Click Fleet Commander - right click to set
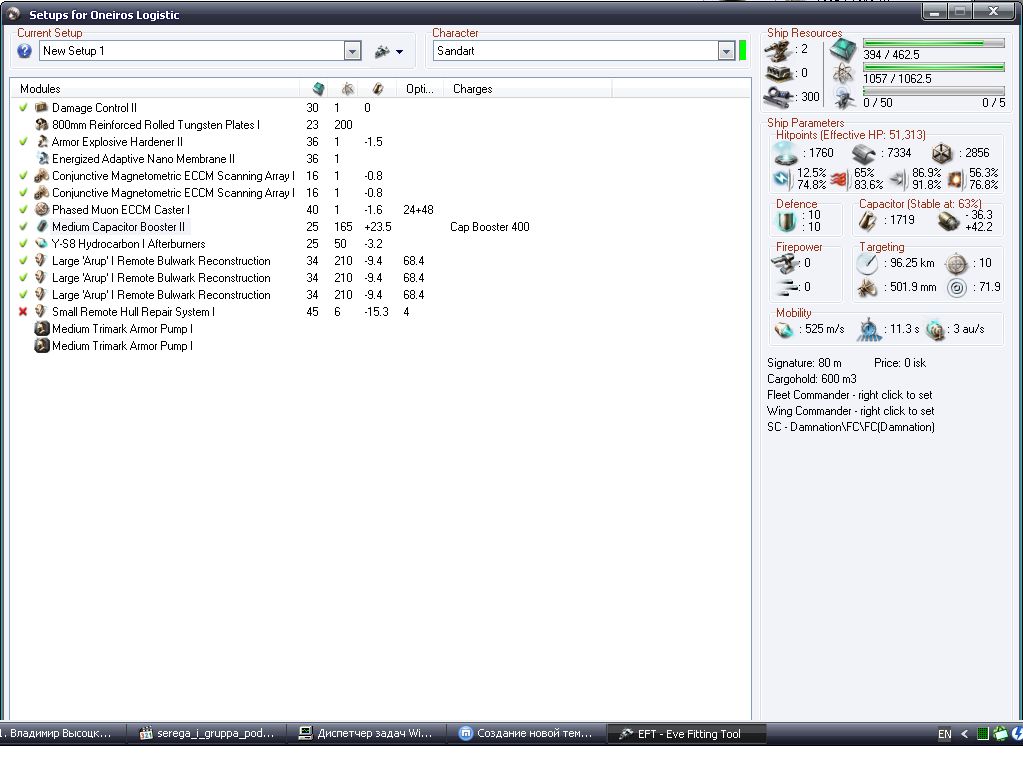The image size is (1023, 760). 849,395
